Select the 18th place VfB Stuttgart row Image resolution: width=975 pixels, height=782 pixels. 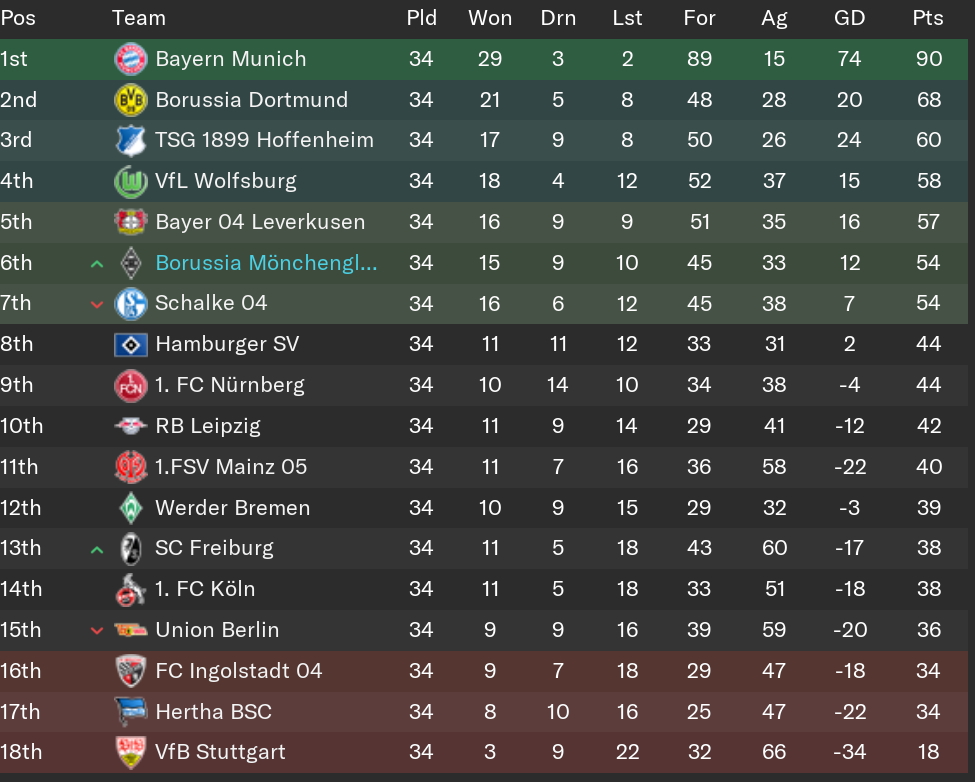(484, 752)
